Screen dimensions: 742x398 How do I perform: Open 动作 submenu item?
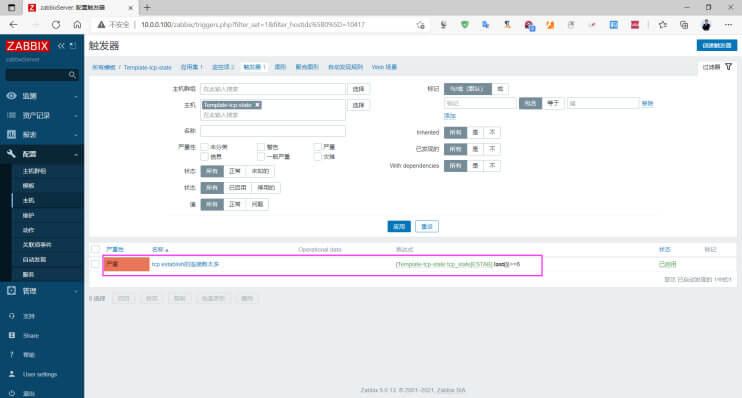point(28,230)
